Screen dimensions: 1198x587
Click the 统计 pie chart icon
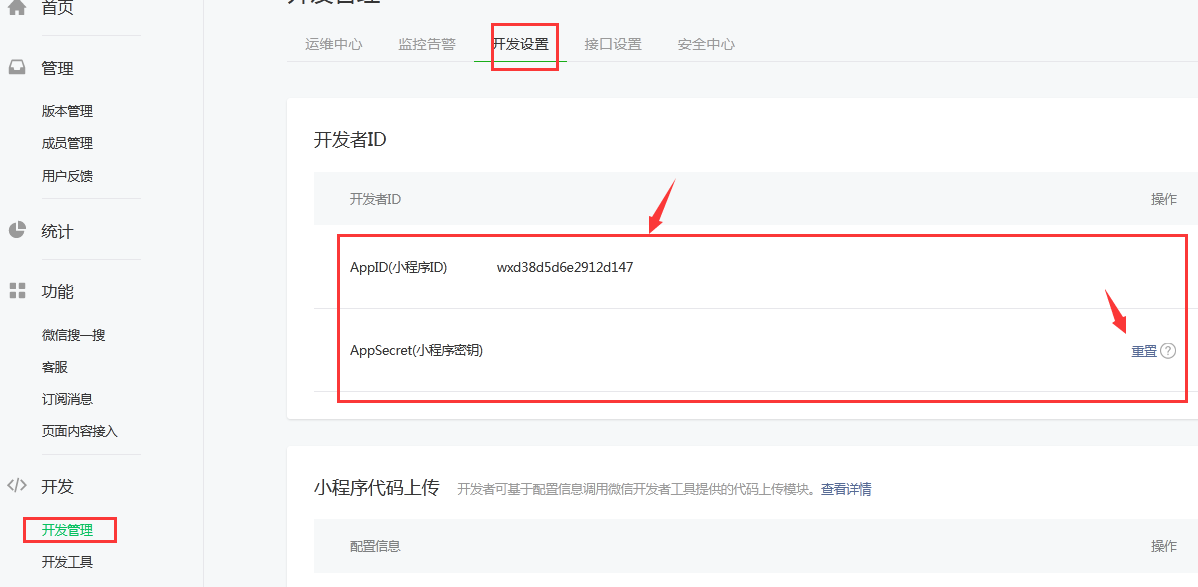17,230
